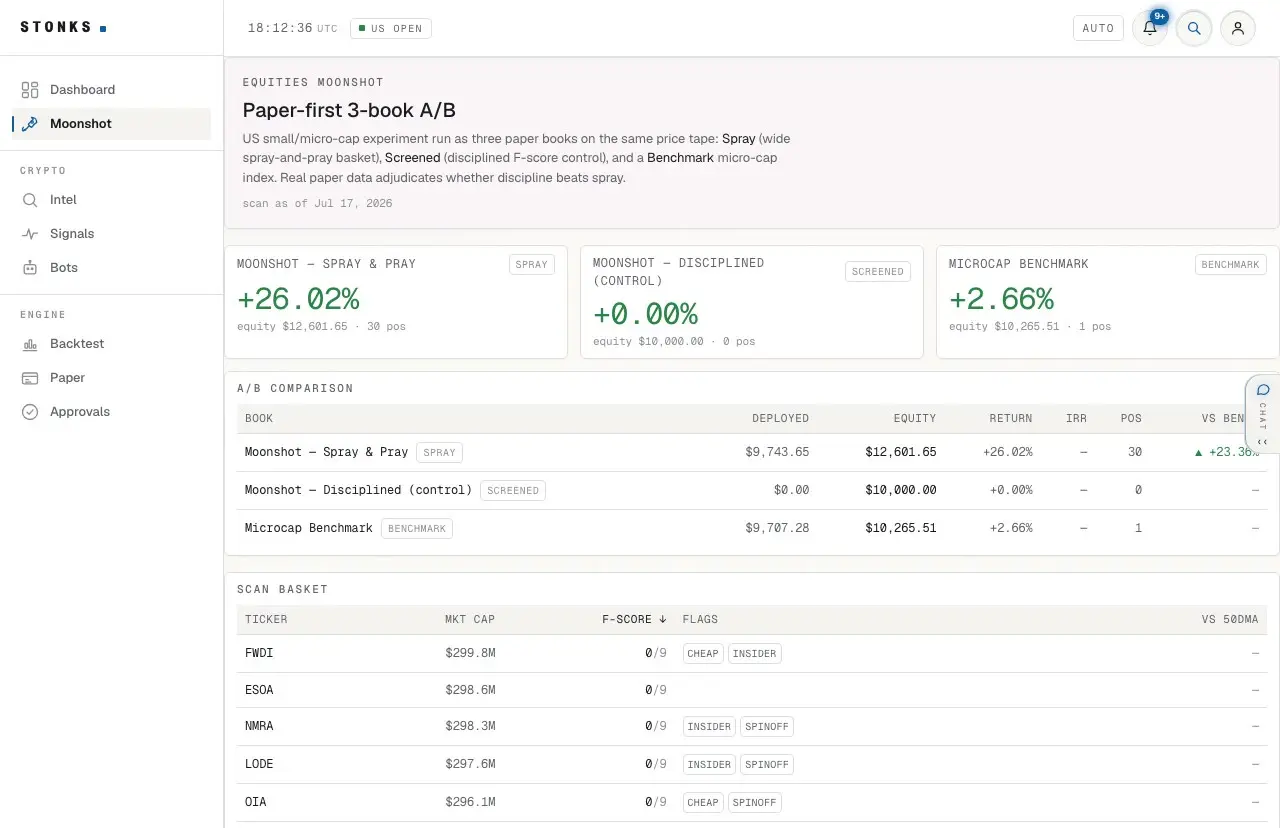Click the $299.8M market cap cell
This screenshot has width=1280, height=828.
coord(470,653)
